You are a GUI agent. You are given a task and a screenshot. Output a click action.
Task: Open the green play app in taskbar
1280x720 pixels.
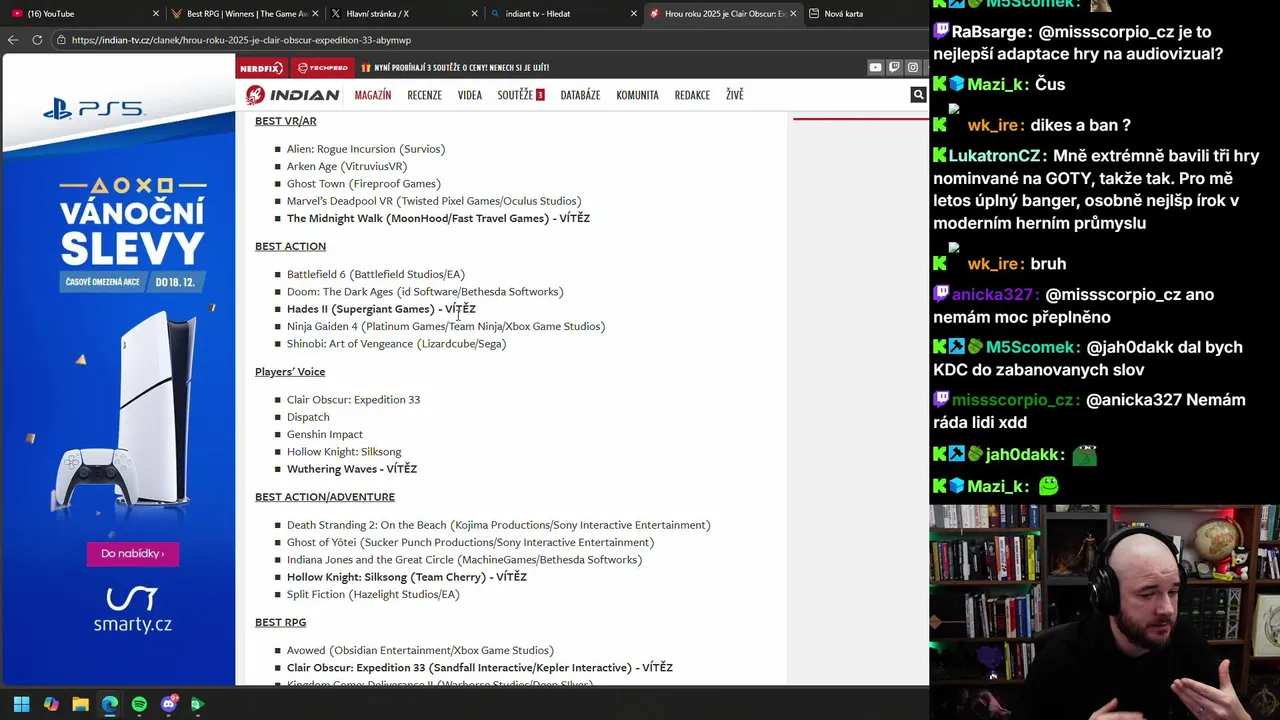(197, 704)
